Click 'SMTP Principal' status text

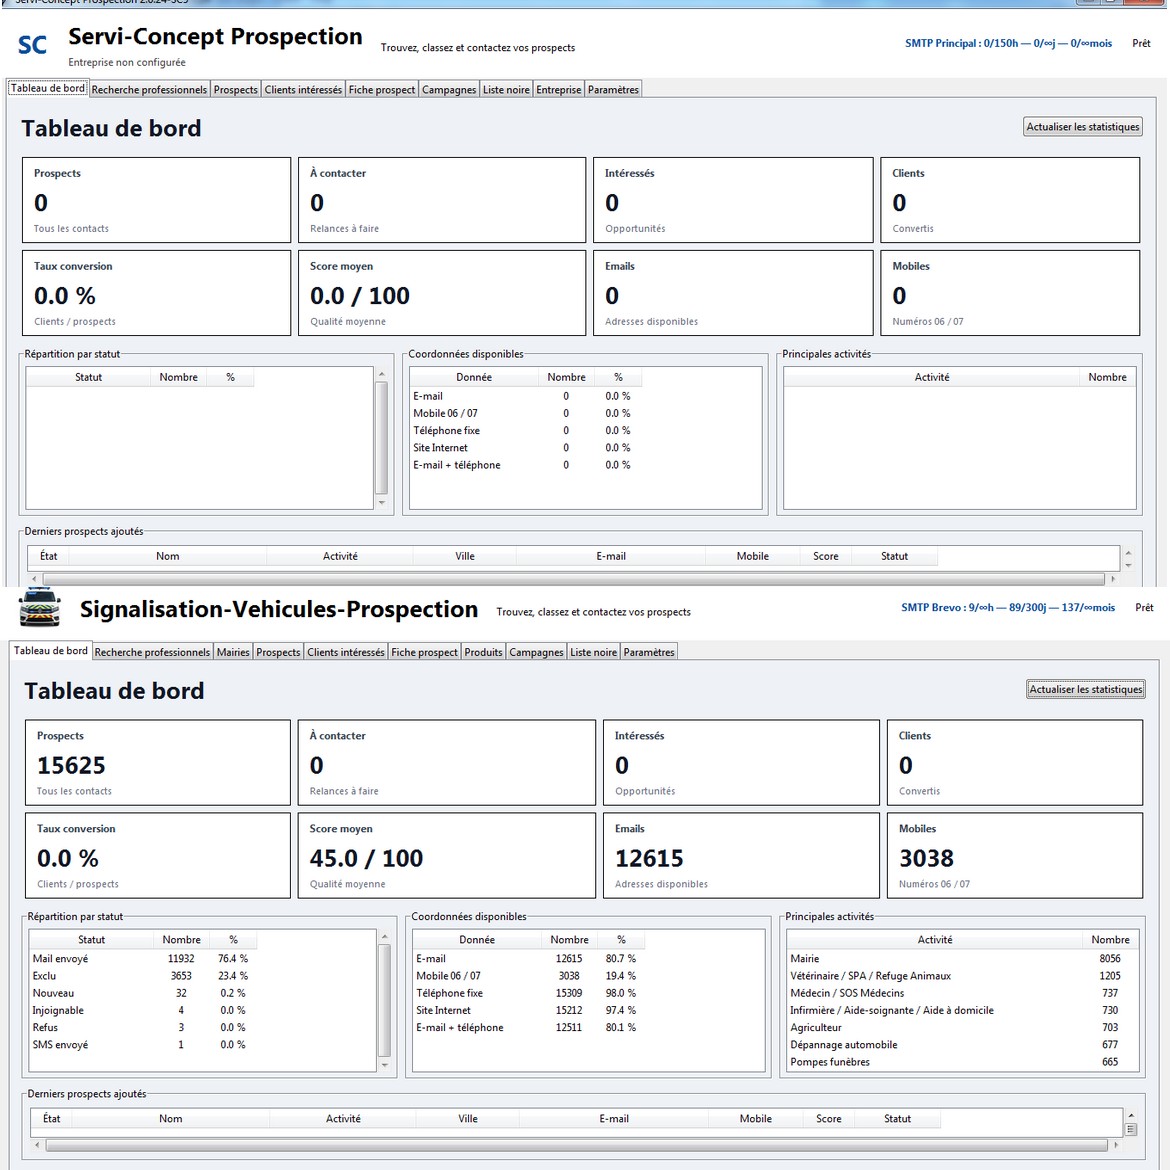click(x=1008, y=43)
